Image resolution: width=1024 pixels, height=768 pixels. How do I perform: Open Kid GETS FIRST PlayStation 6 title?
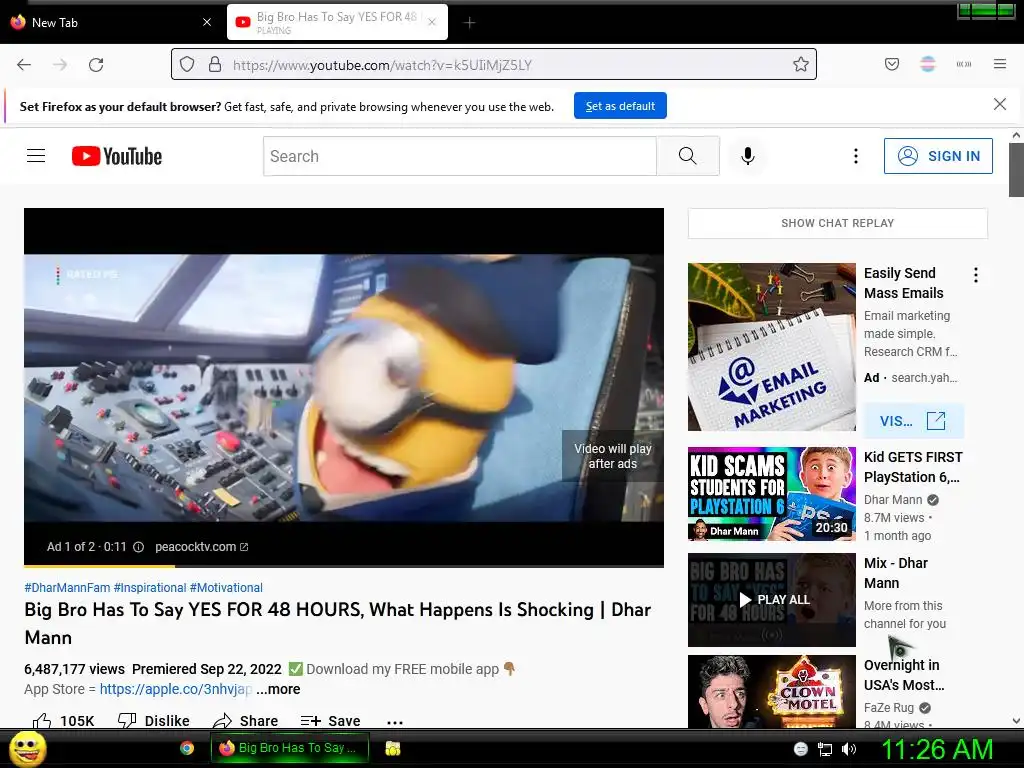[x=913, y=467]
